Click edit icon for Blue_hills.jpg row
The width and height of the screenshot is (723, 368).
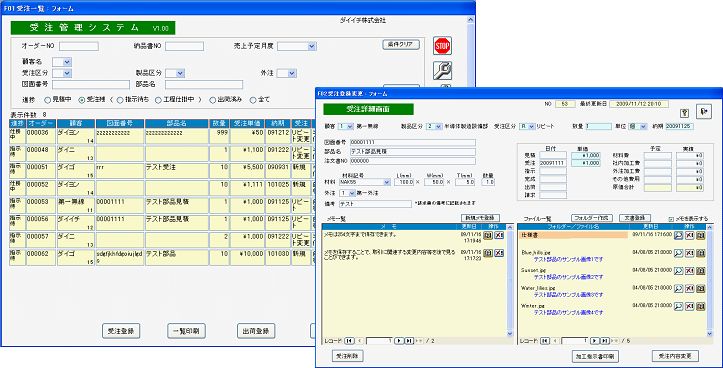[x=701, y=253]
